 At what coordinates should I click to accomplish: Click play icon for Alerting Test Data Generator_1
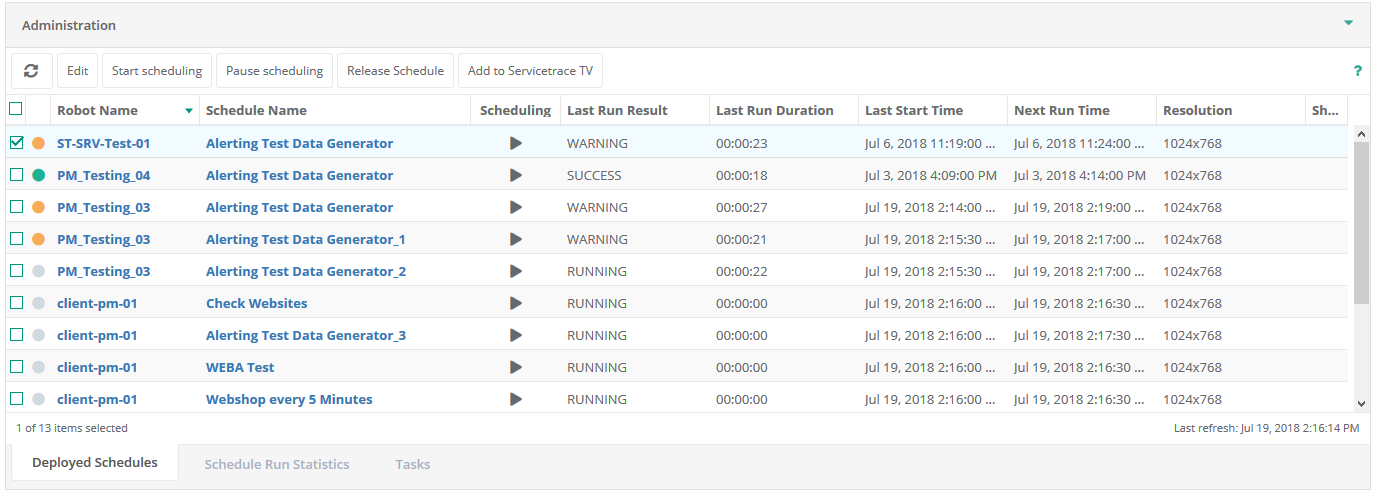tap(515, 239)
